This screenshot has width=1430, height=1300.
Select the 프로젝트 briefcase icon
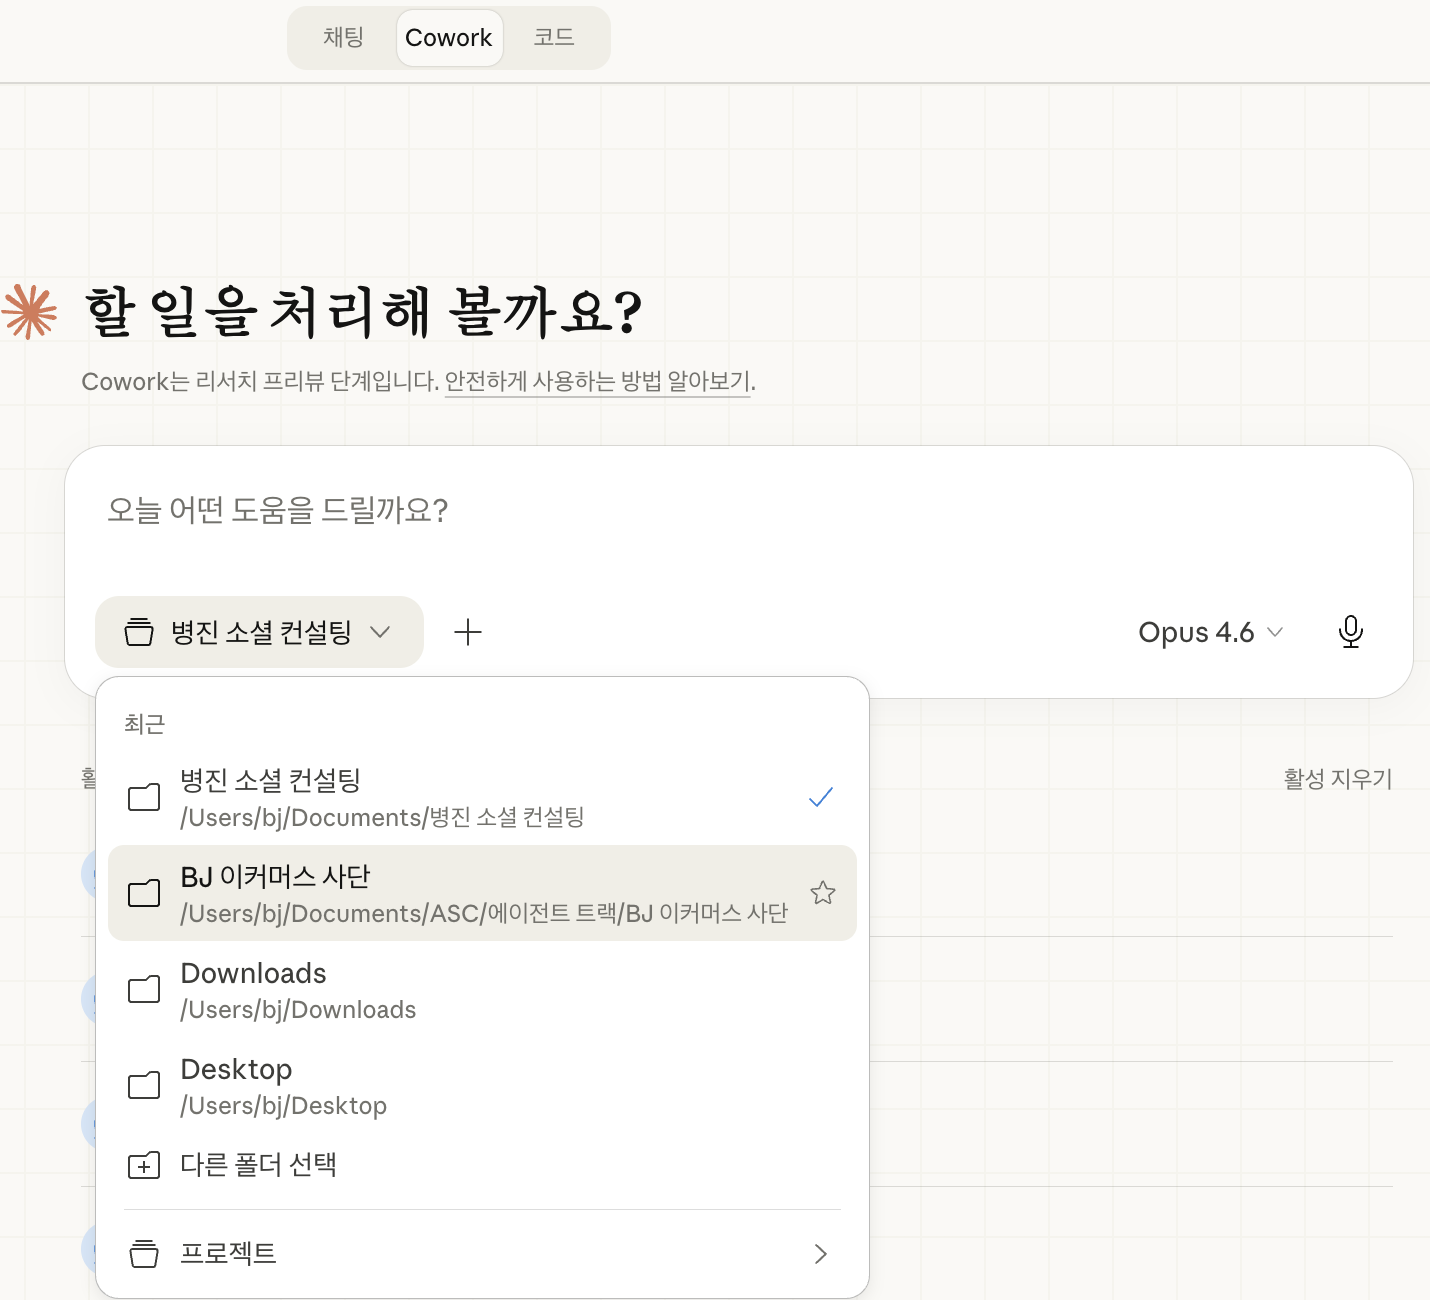[144, 1253]
